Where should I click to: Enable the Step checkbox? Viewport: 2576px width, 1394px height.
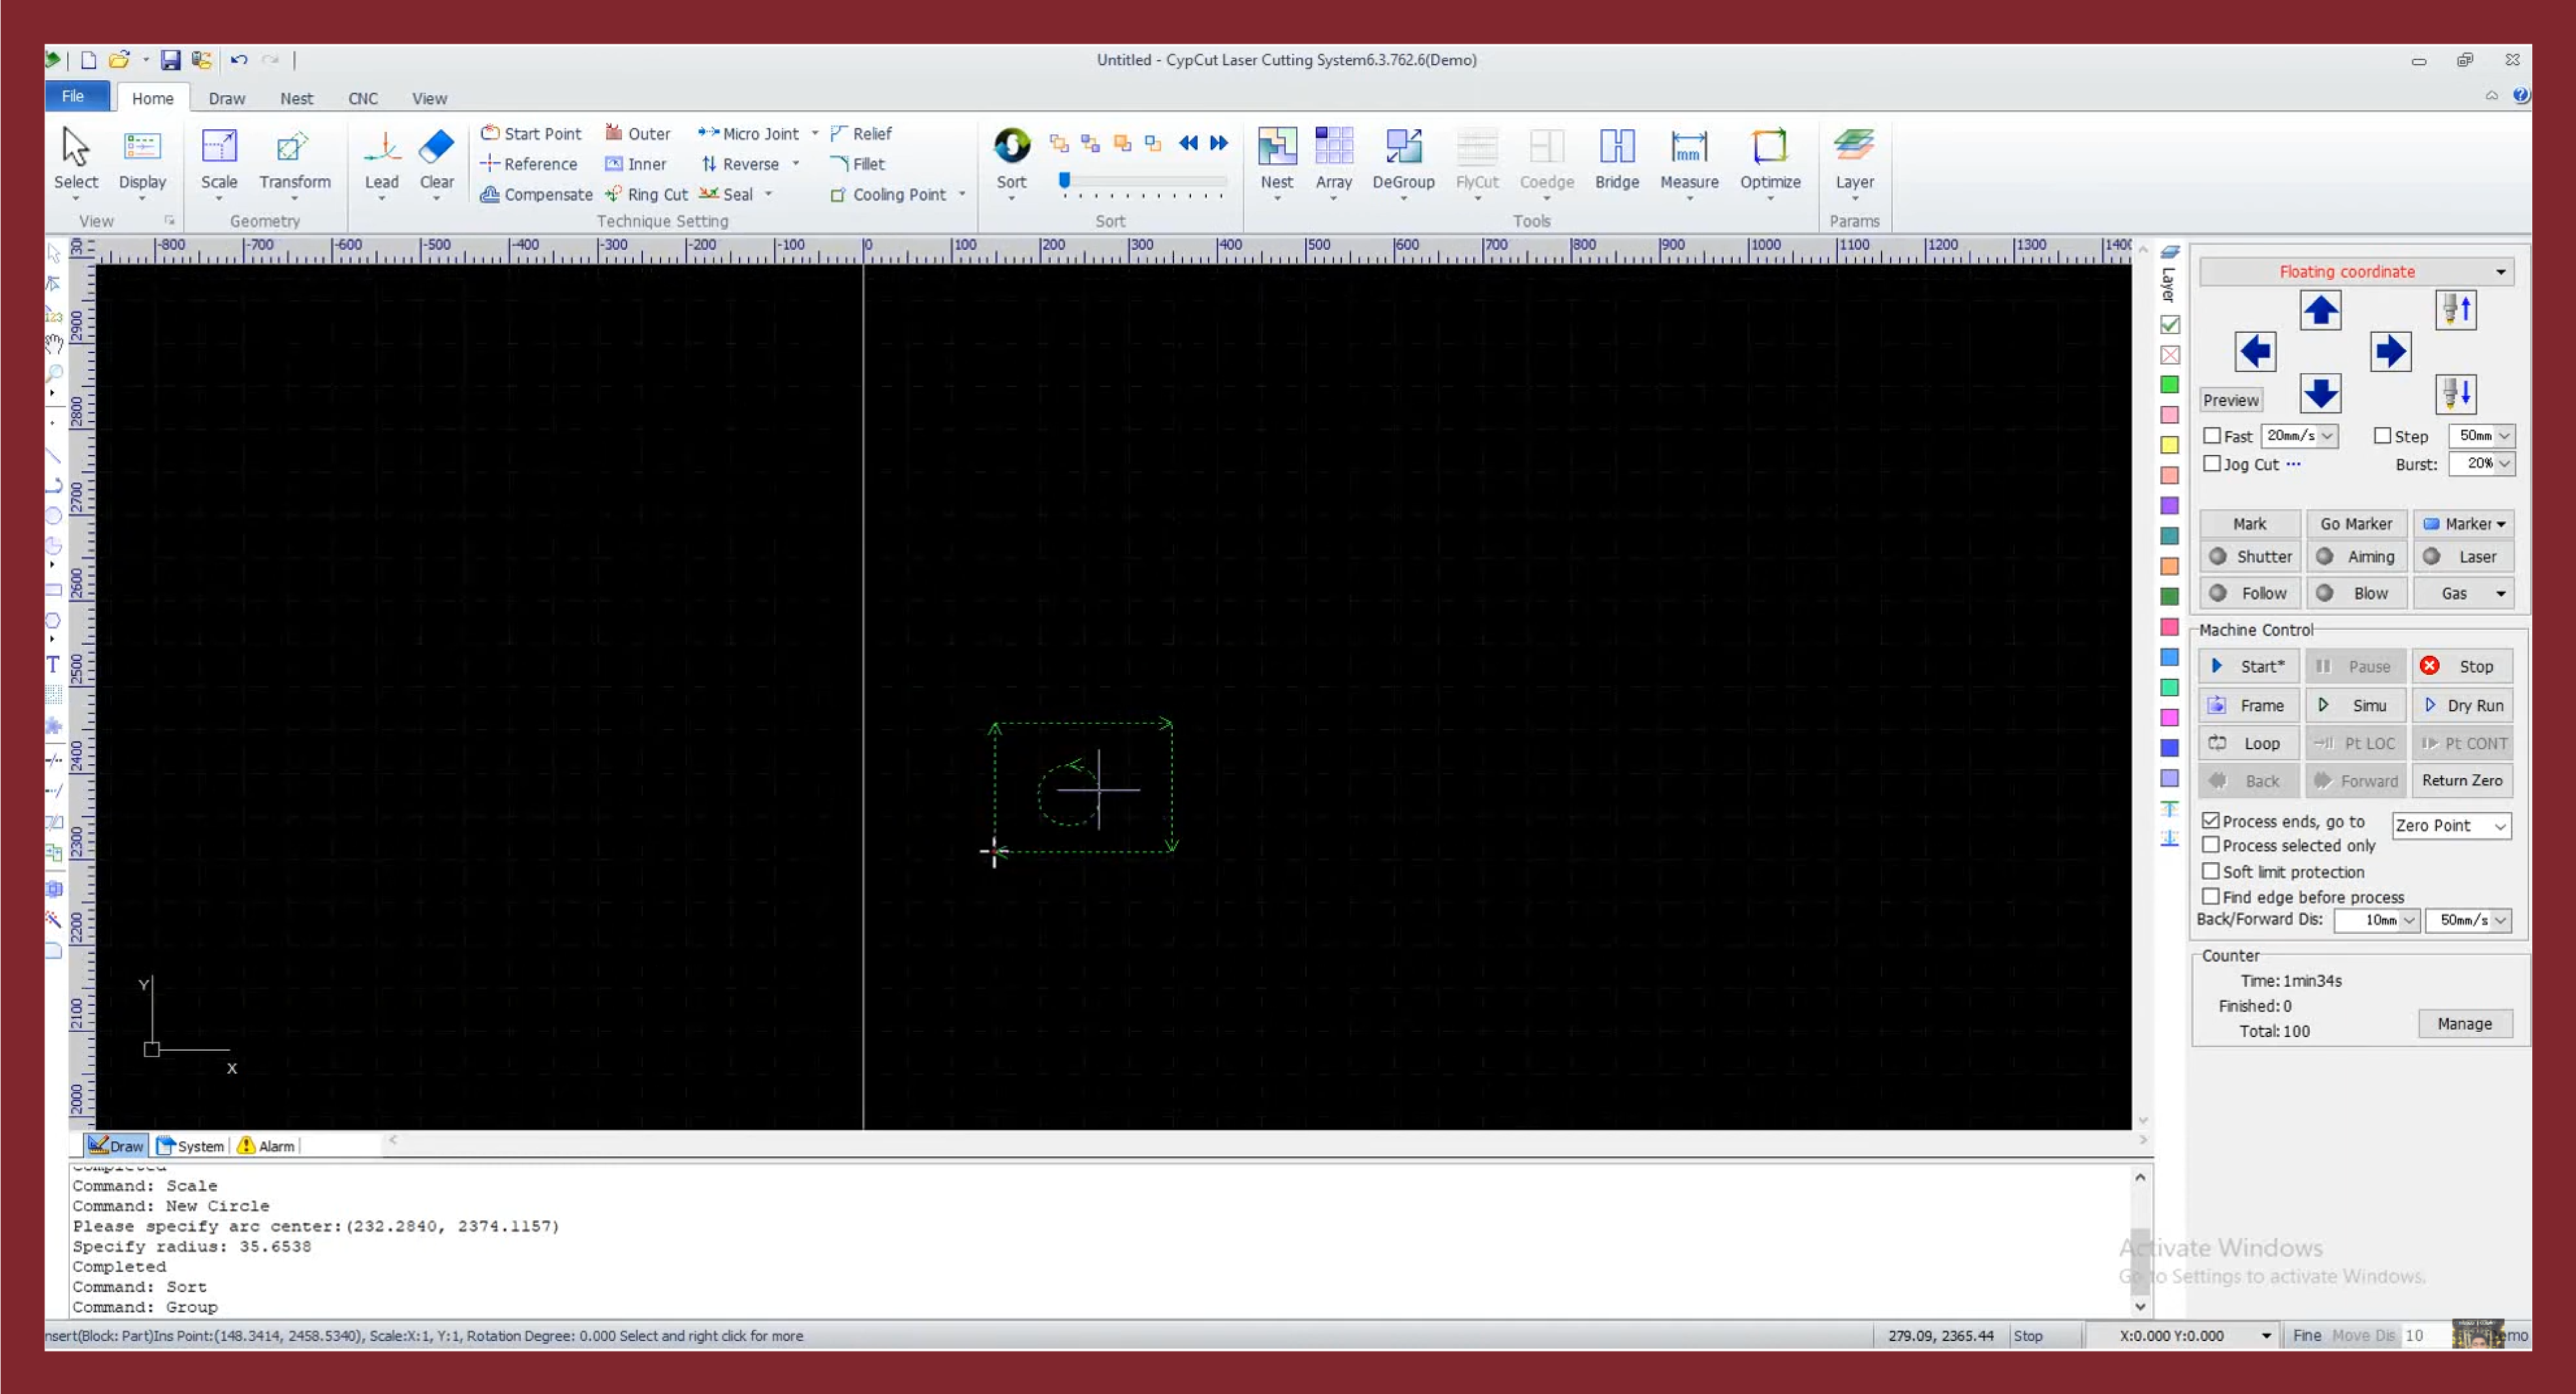coord(2382,436)
